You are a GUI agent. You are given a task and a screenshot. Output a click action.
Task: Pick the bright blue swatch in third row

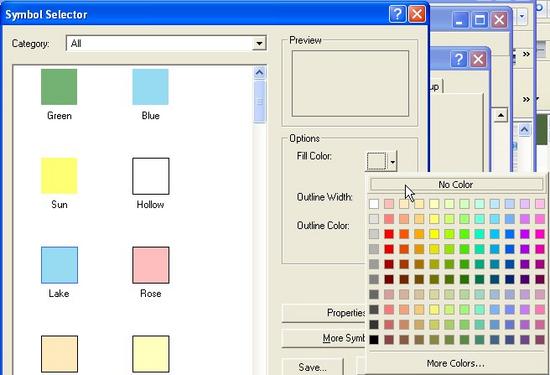510,234
